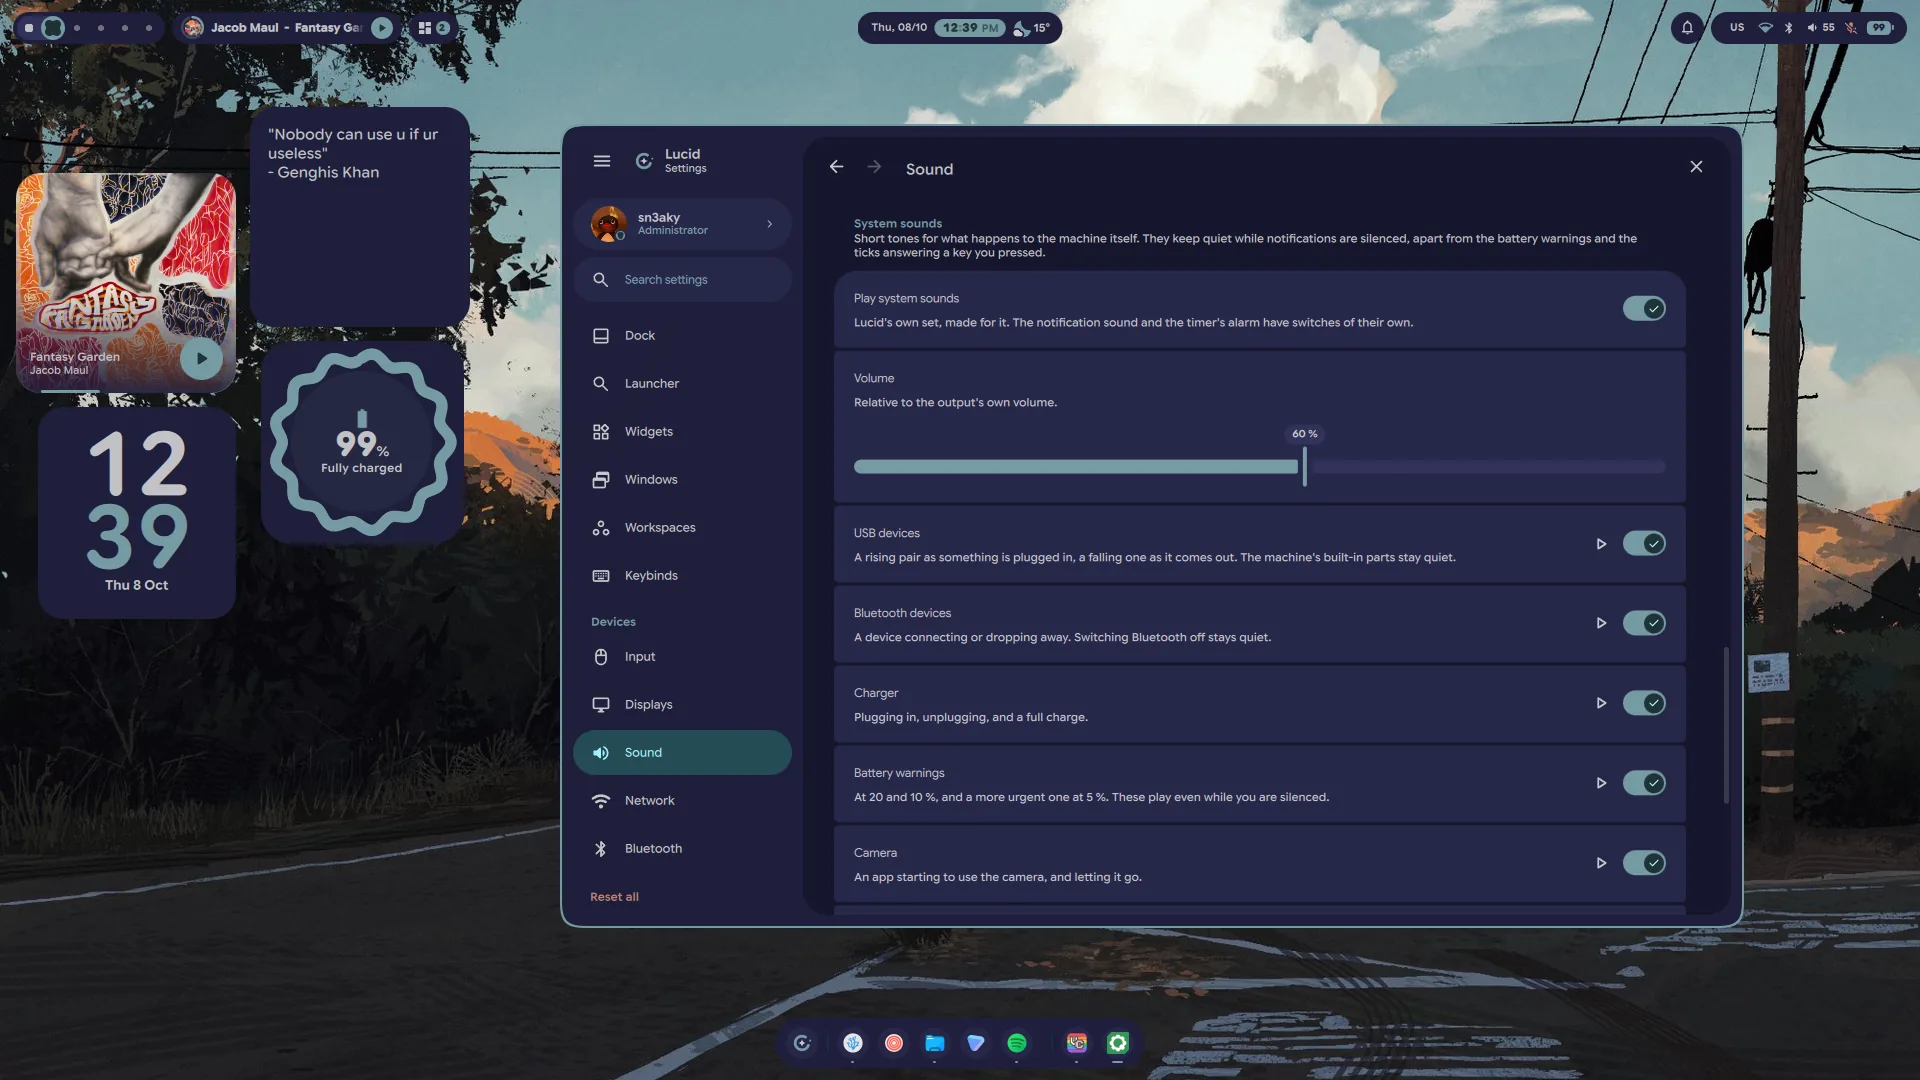1920x1080 pixels.
Task: Go forward with the right arrow
Action: 874,167
